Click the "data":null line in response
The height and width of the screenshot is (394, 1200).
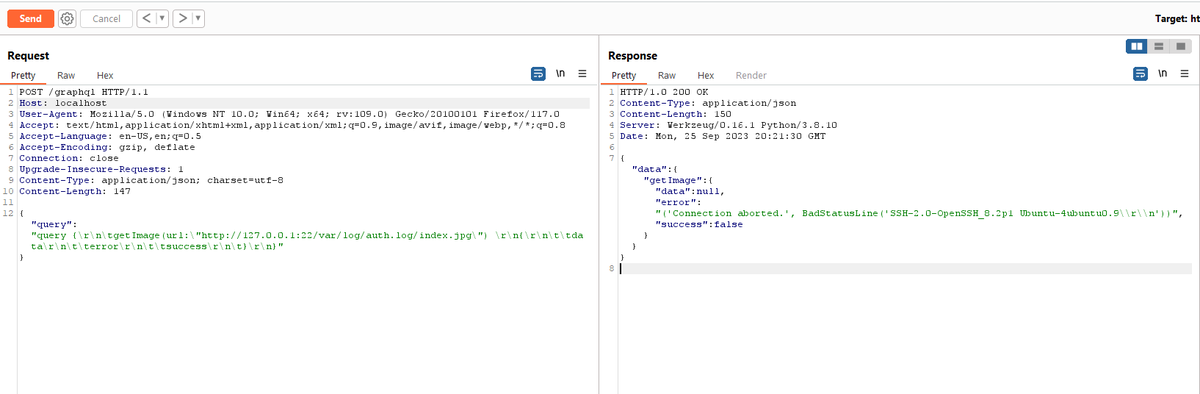coord(689,191)
